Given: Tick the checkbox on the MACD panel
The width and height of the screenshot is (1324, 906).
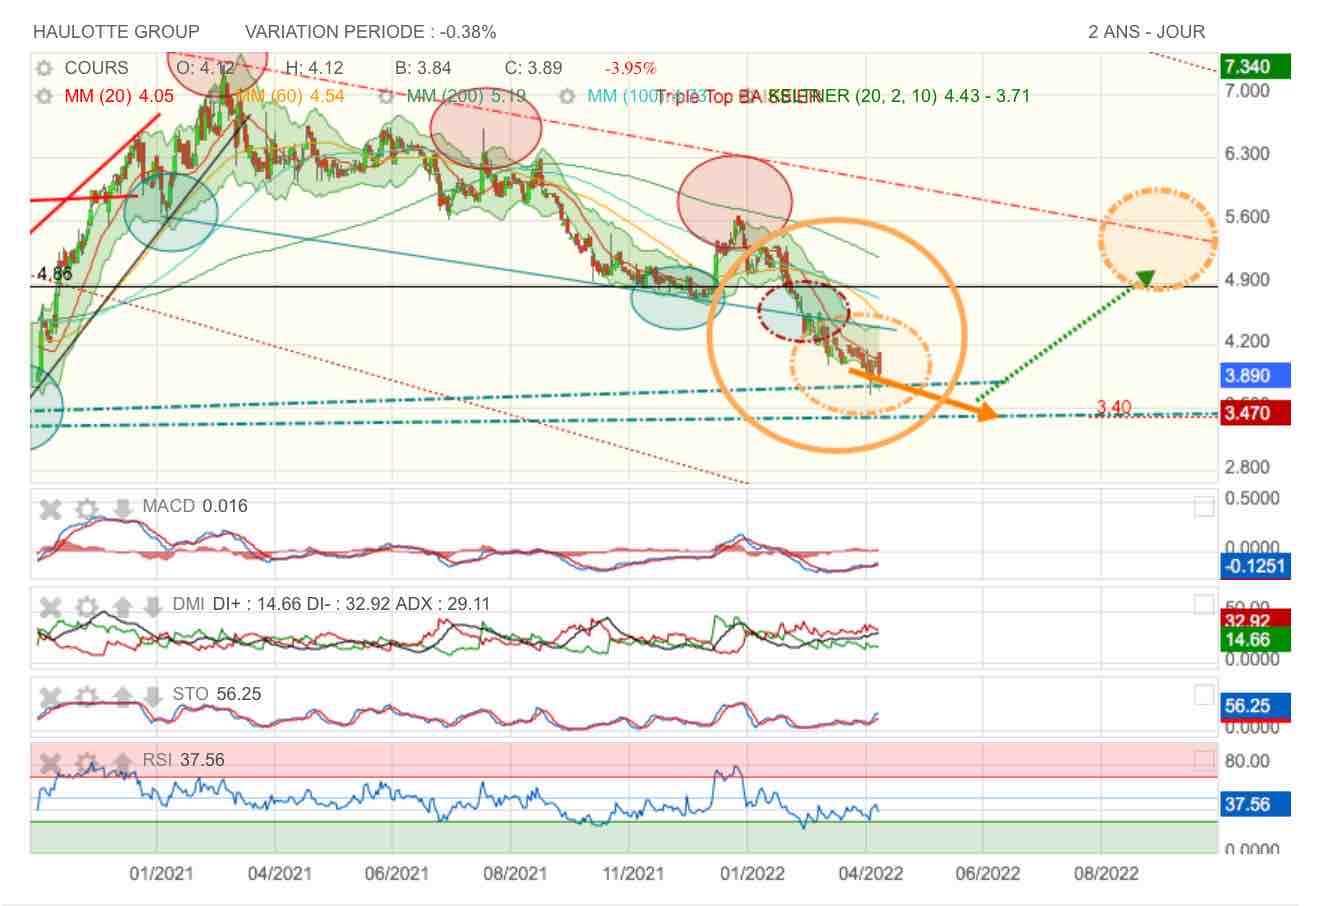Looking at the screenshot, I should [x=1205, y=507].
